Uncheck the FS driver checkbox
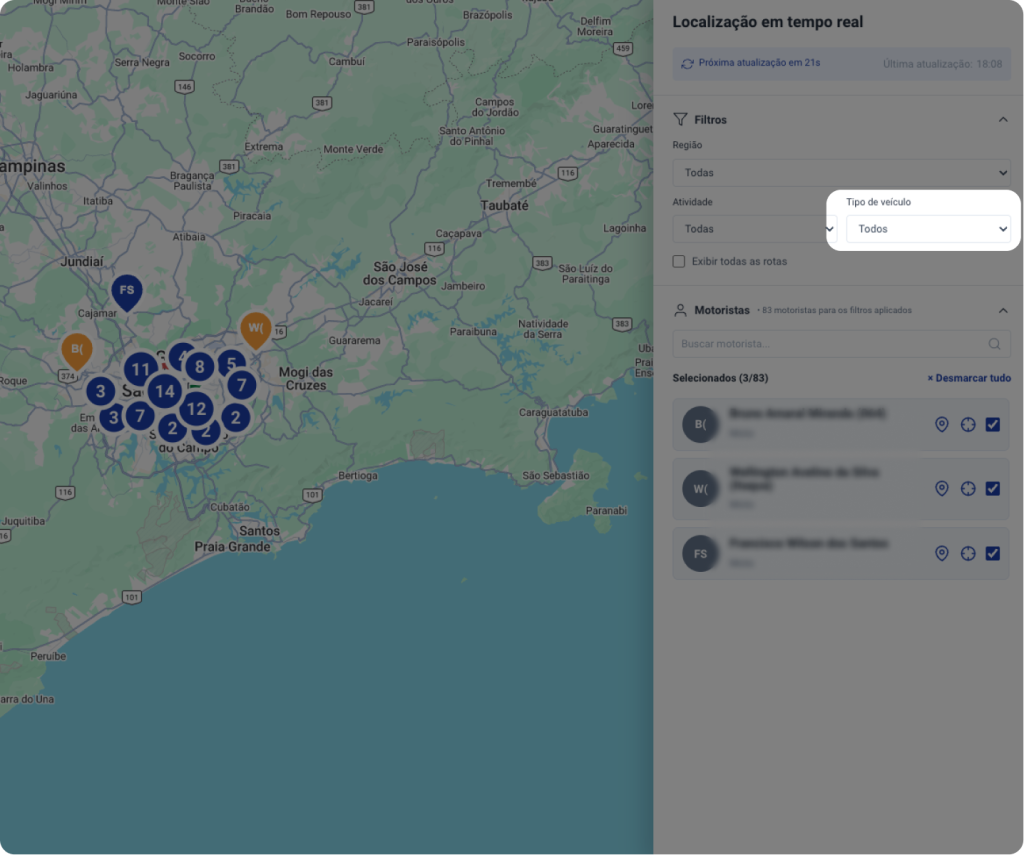Image resolution: width=1024 pixels, height=855 pixels. coord(993,553)
